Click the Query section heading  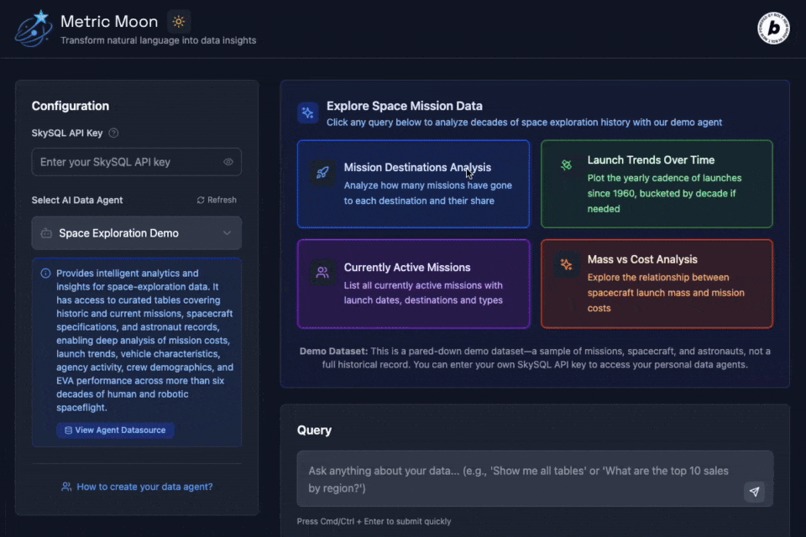[314, 430]
